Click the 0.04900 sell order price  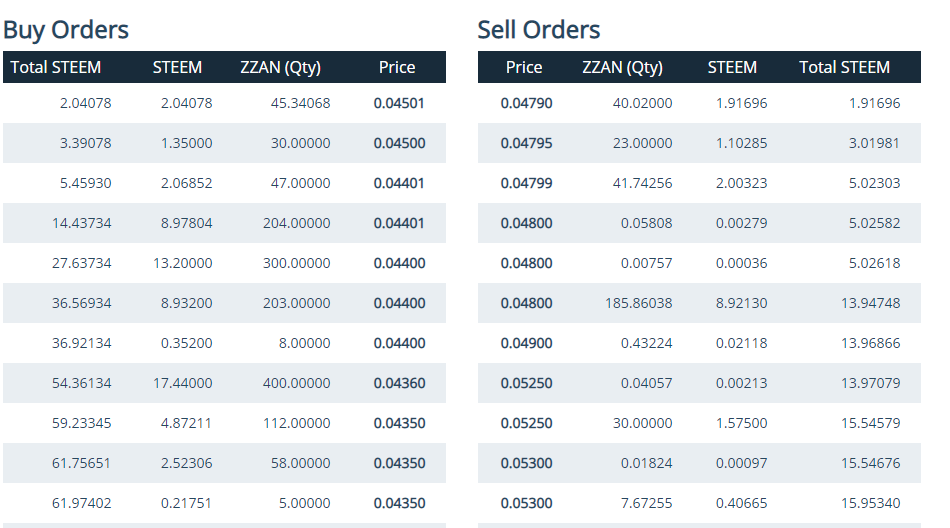(526, 343)
